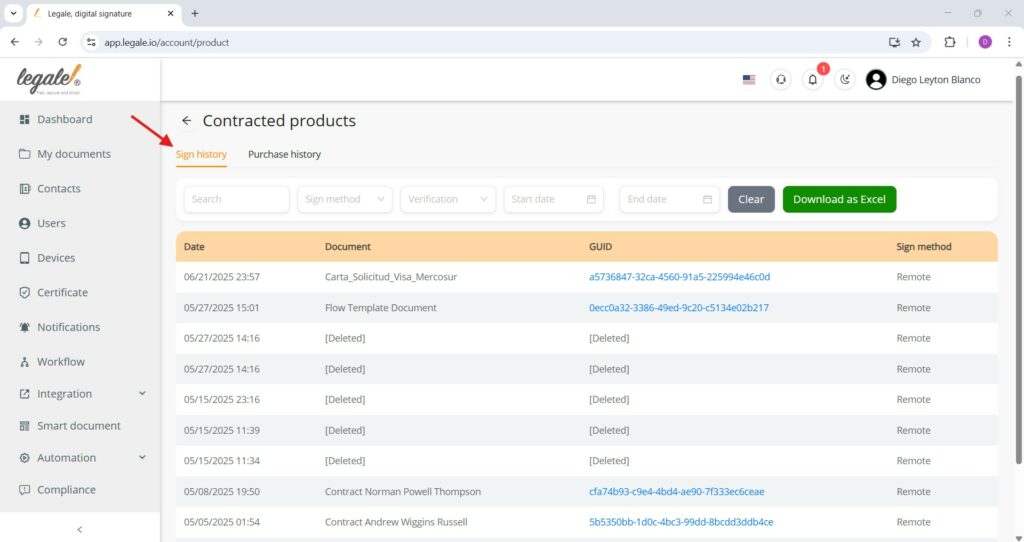This screenshot has width=1024, height=542.
Task: Open support via the headset icon
Action: click(x=780, y=80)
